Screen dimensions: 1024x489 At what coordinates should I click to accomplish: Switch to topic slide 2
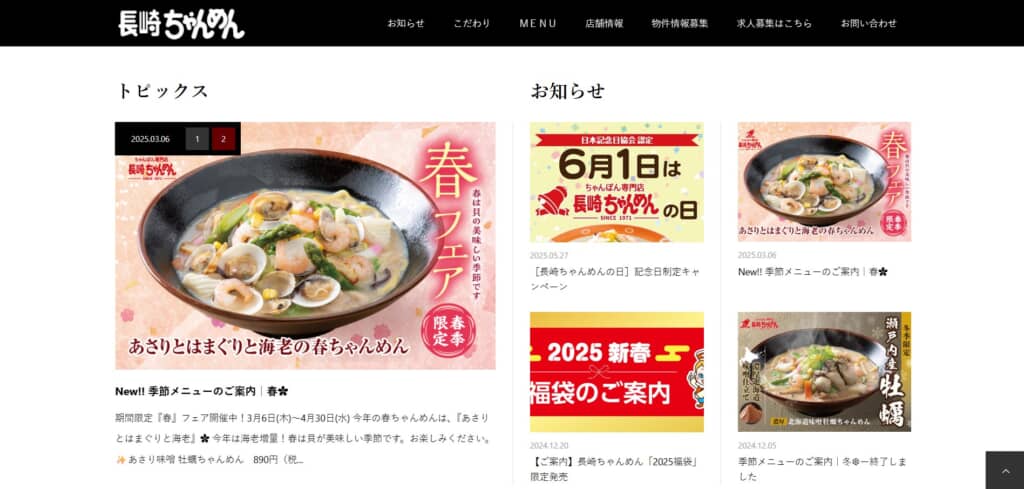pyautogui.click(x=223, y=139)
